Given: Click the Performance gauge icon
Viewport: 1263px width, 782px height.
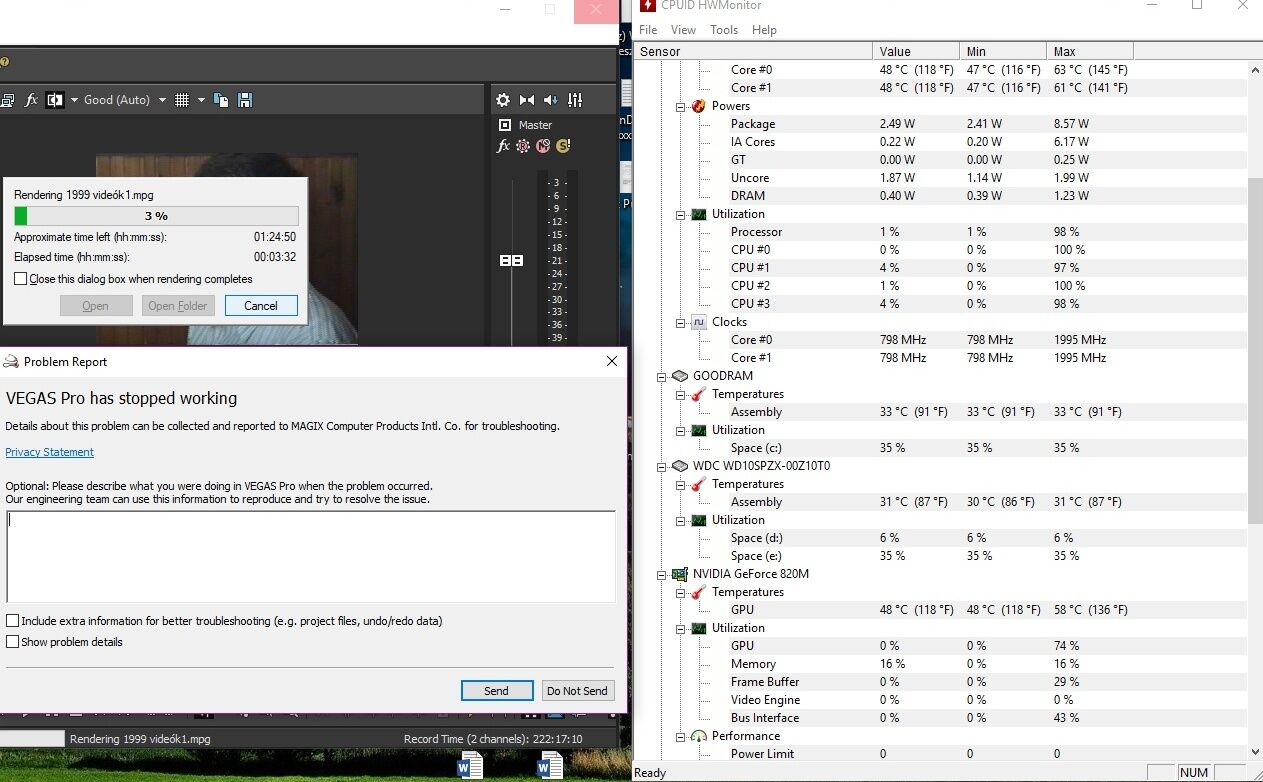Looking at the screenshot, I should click(x=700, y=736).
